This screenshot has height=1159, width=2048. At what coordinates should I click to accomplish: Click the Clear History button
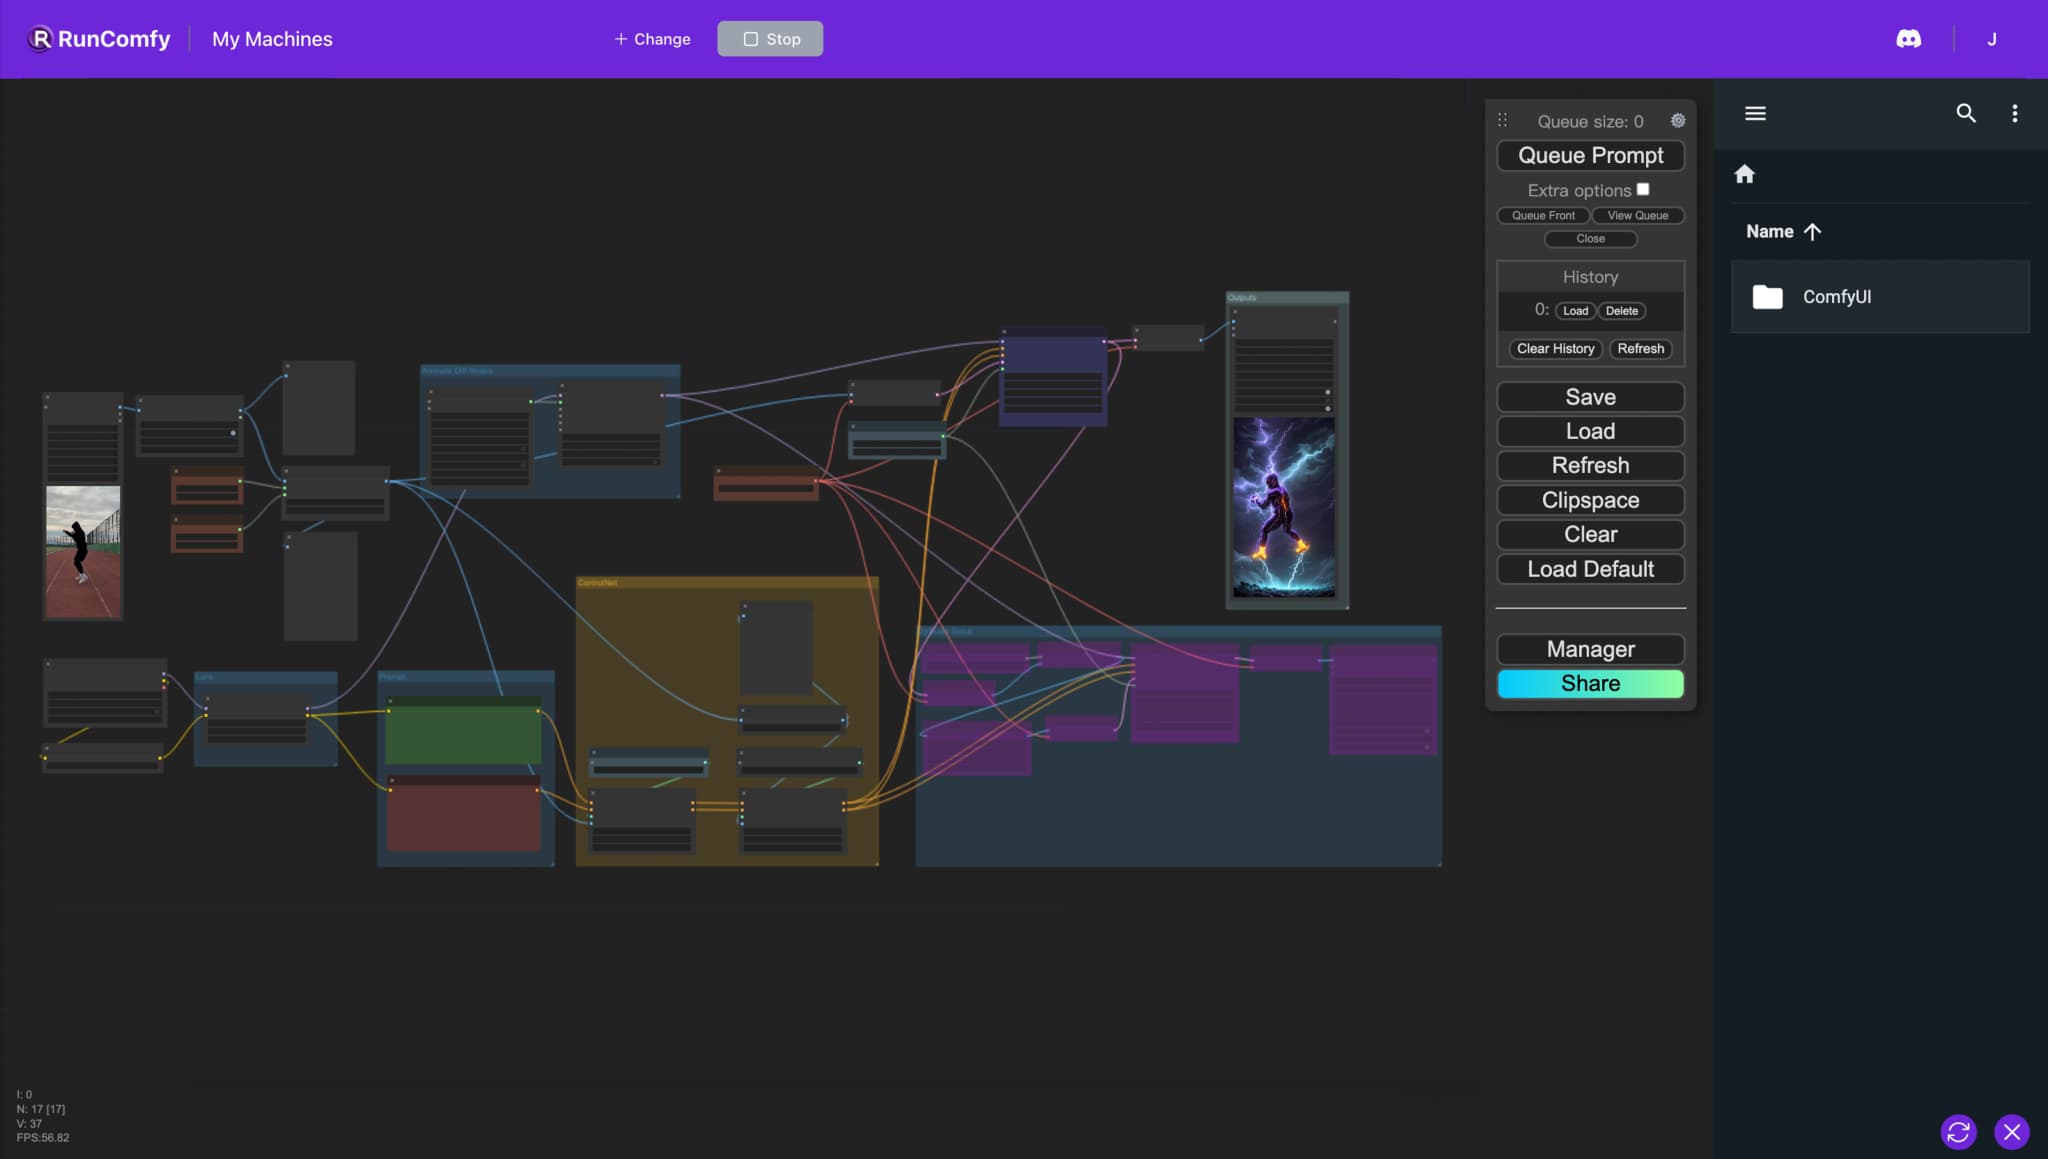1555,348
